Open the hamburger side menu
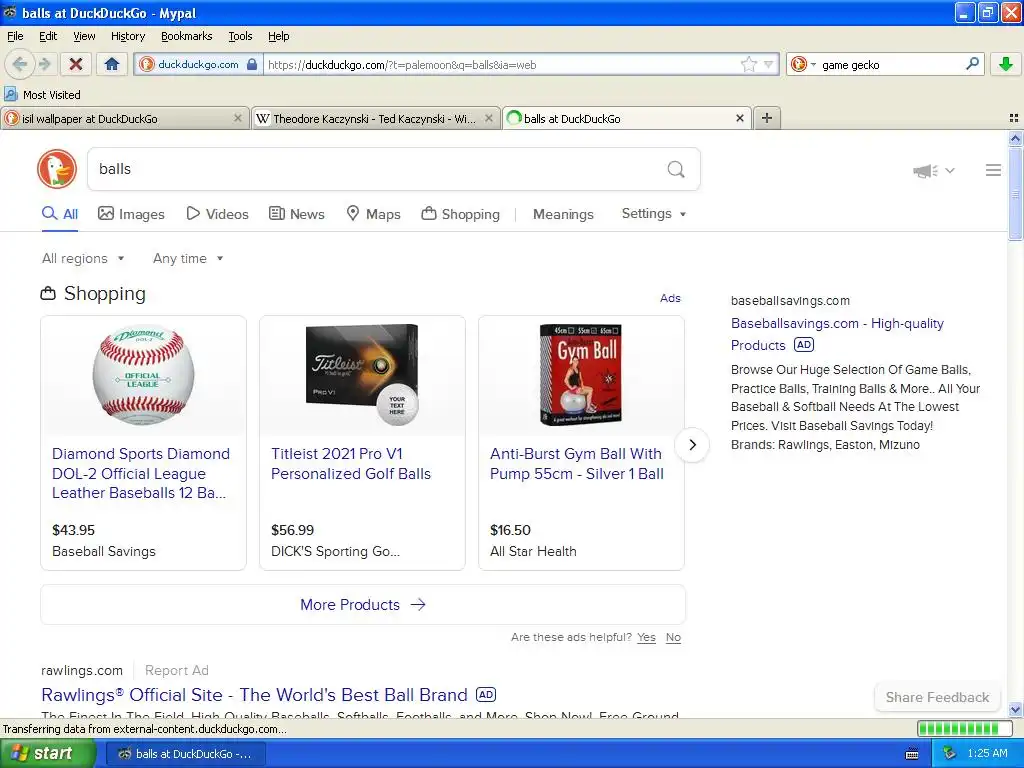1024x768 pixels. point(993,170)
